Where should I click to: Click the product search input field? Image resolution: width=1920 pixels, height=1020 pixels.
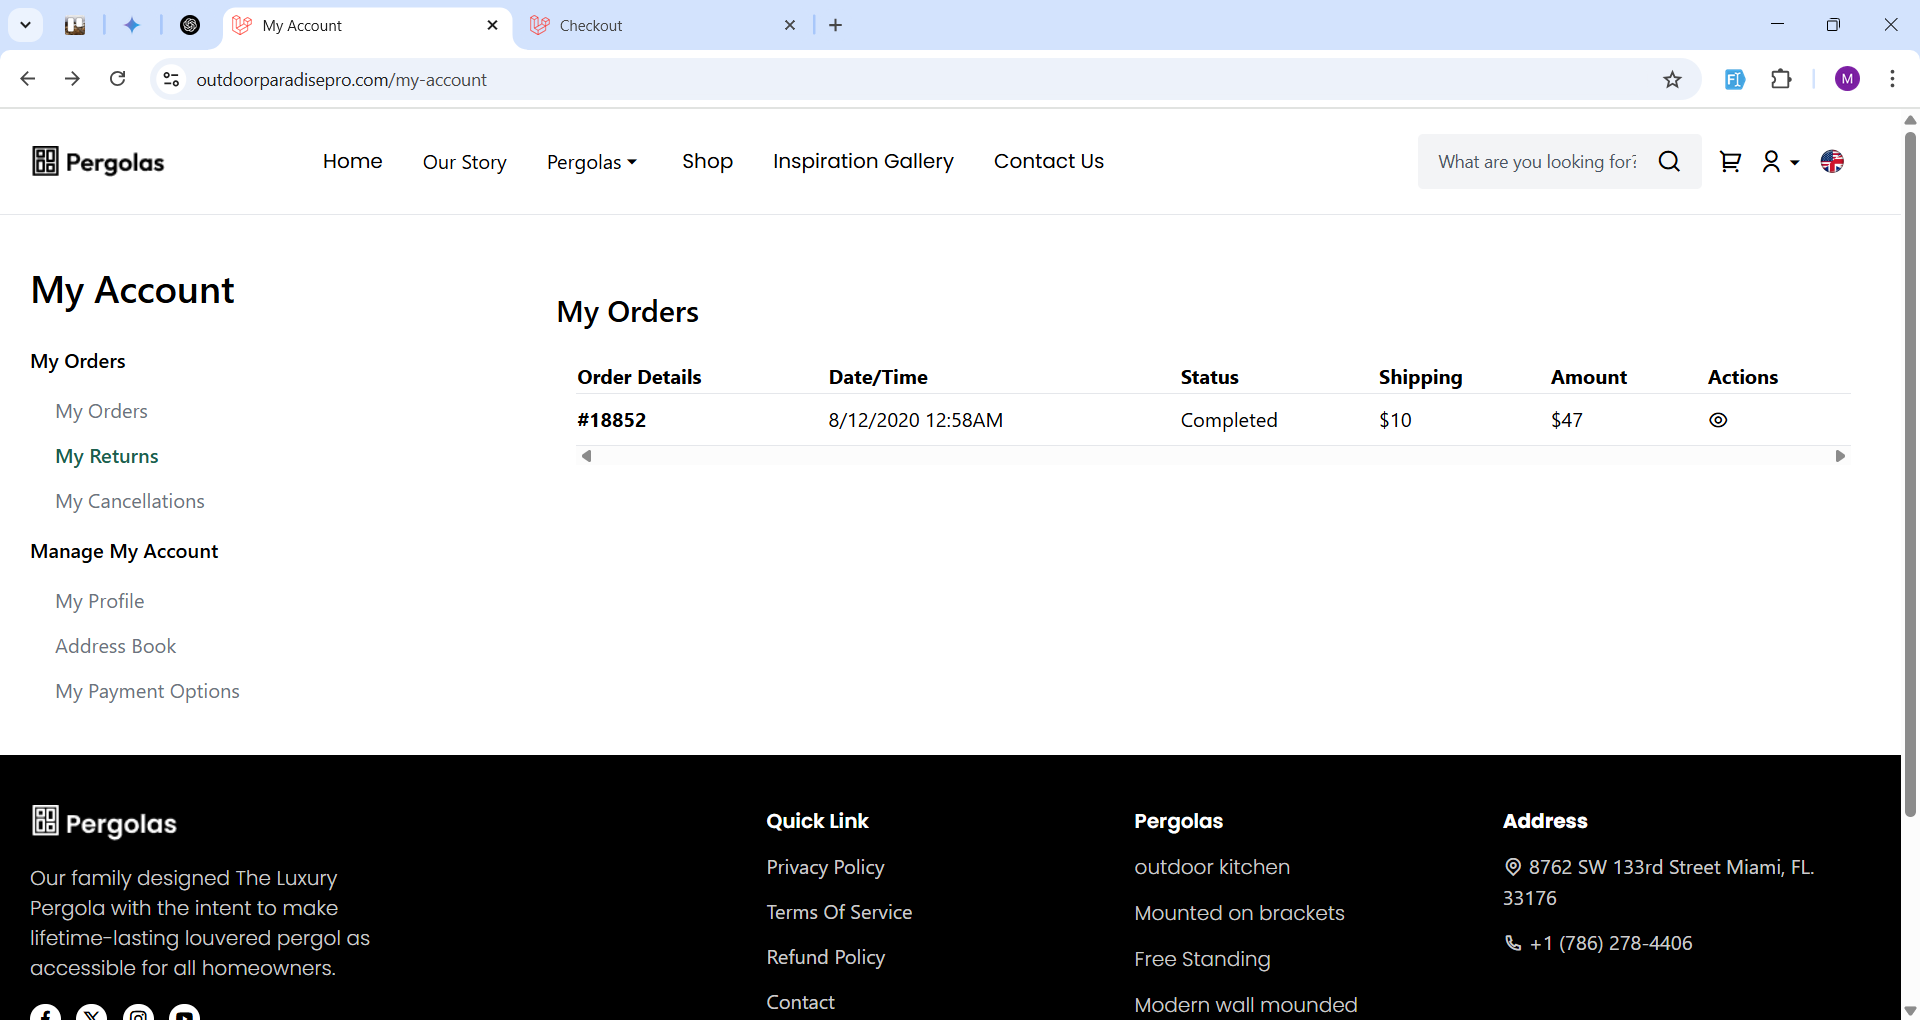pyautogui.click(x=1537, y=161)
